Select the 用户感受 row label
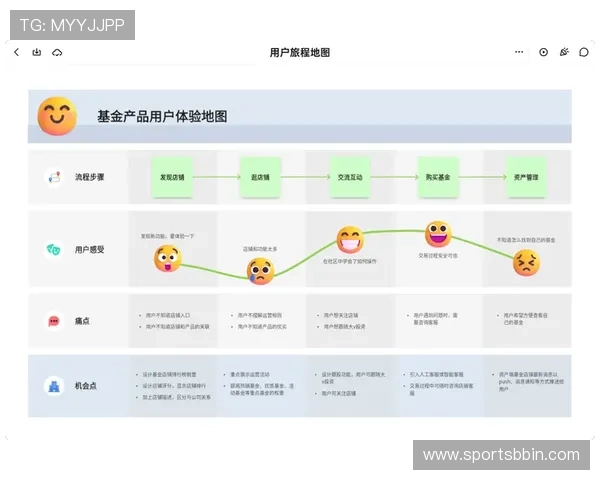The width and height of the screenshot is (600, 480). coord(90,250)
